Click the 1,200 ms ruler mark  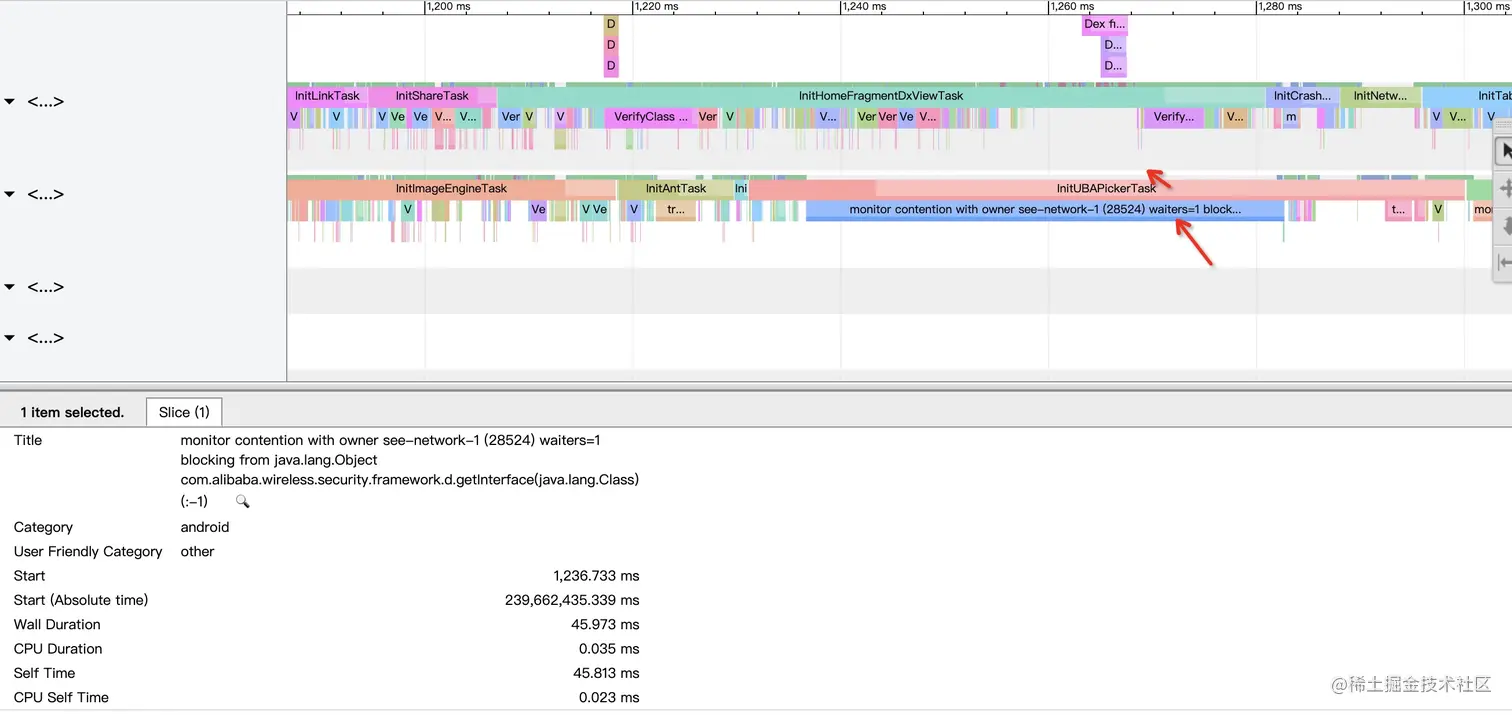448,6
